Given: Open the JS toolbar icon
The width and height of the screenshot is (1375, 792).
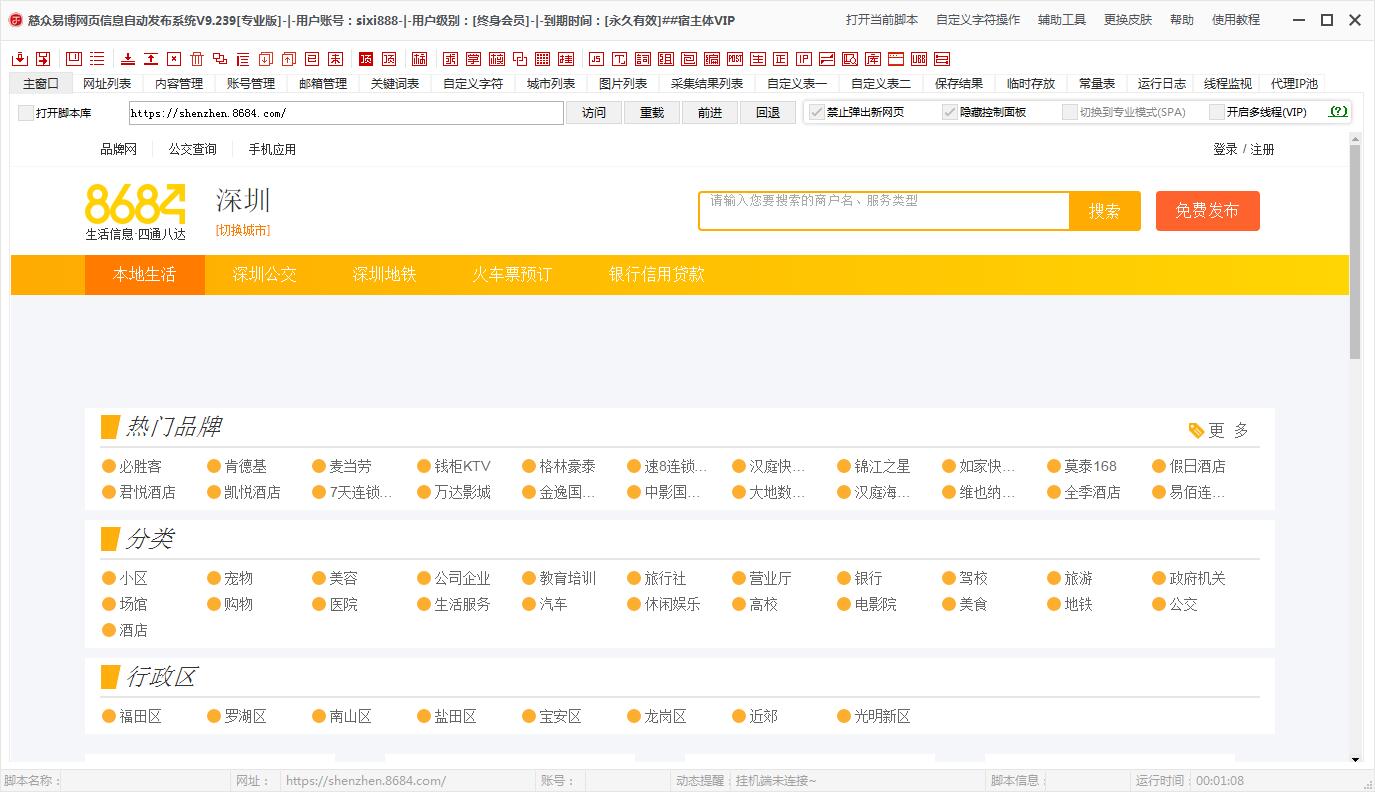Looking at the screenshot, I should [x=596, y=59].
